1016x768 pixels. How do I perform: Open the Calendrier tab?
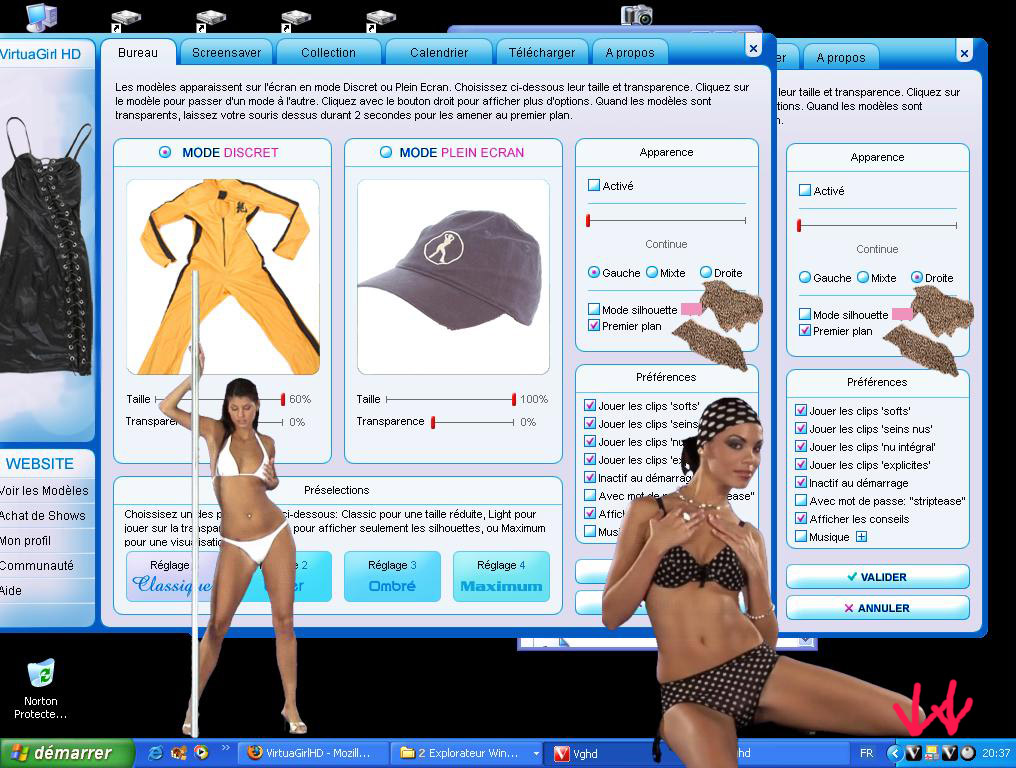coord(439,52)
